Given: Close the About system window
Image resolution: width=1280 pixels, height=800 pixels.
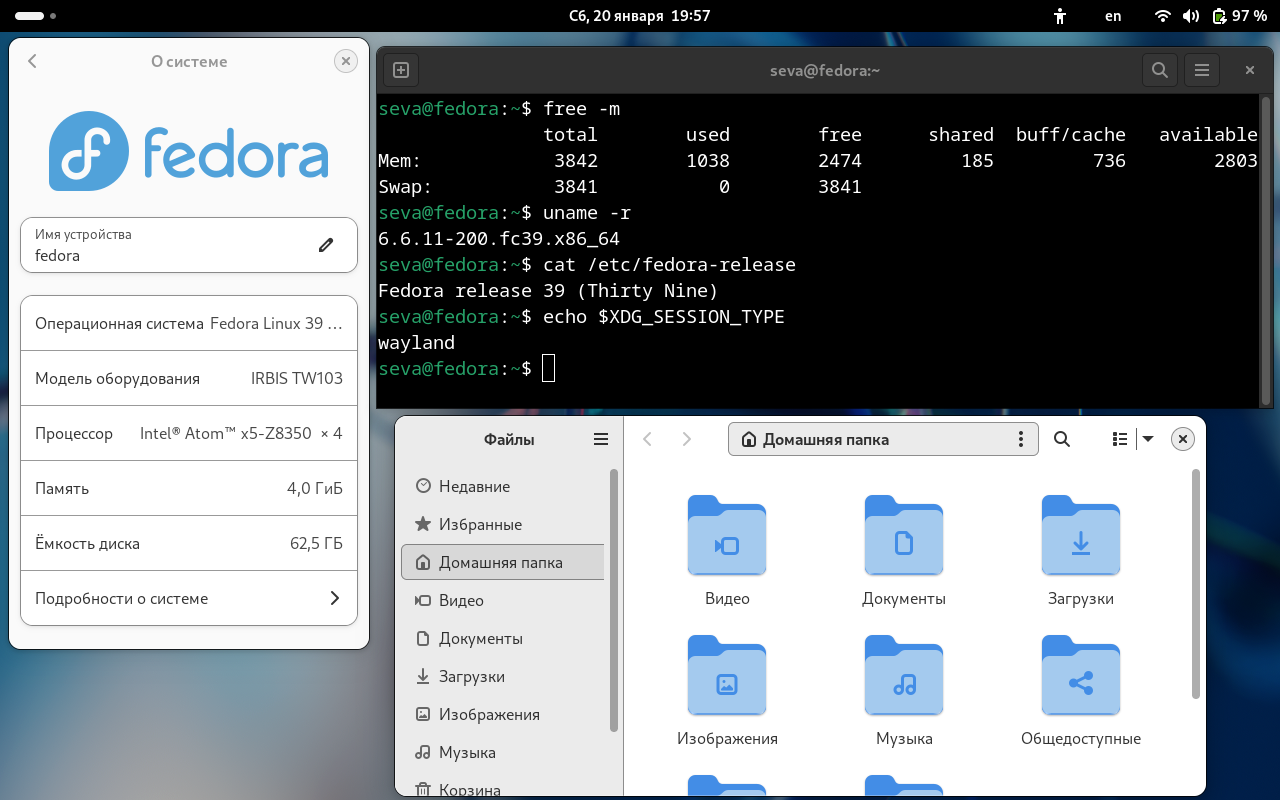Looking at the screenshot, I should tap(345, 61).
